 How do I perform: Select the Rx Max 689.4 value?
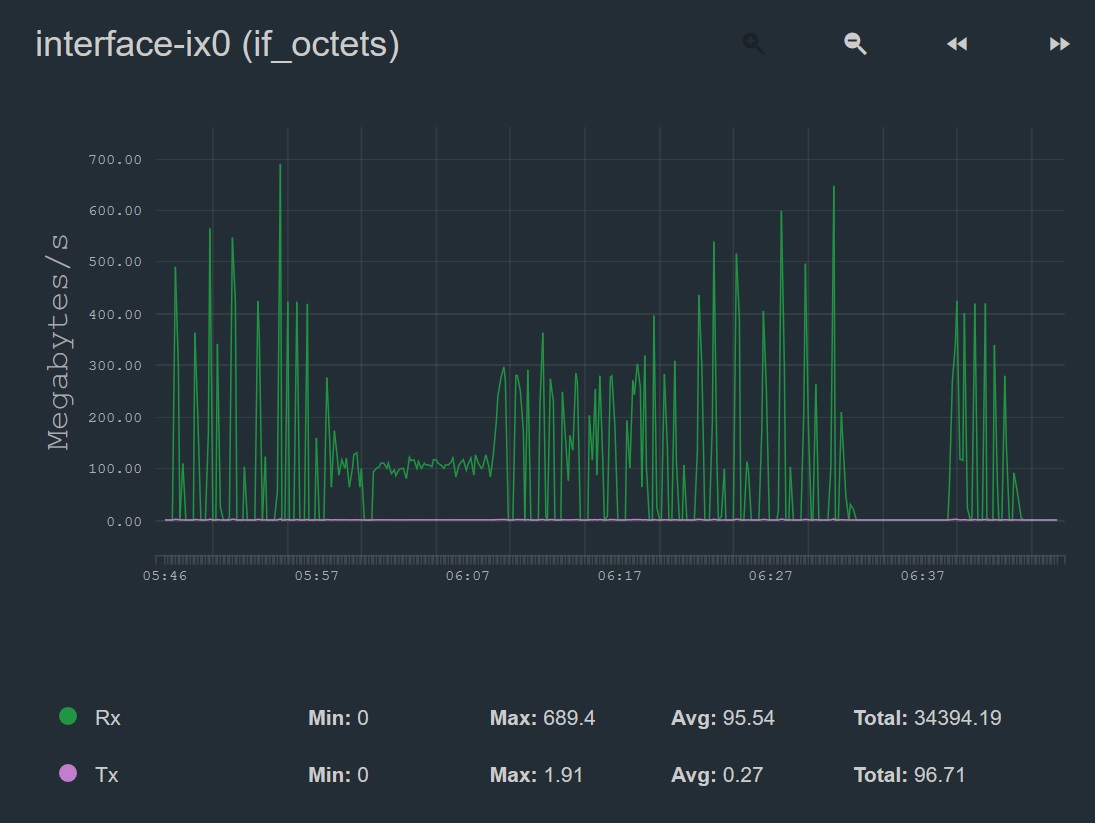568,718
